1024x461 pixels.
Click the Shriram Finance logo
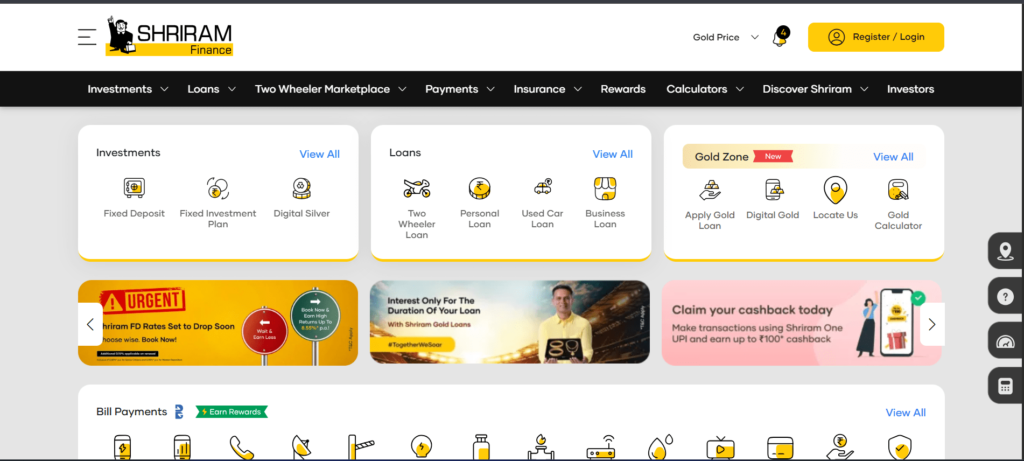point(169,36)
